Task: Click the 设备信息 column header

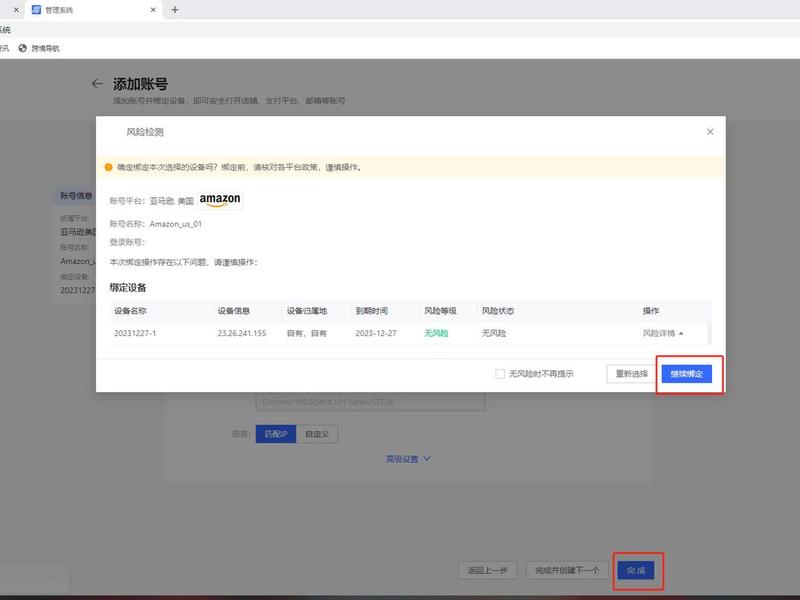Action: point(234,311)
